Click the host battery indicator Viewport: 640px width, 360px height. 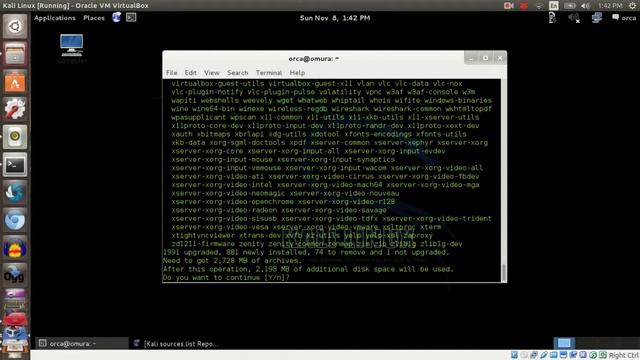coord(569,5)
